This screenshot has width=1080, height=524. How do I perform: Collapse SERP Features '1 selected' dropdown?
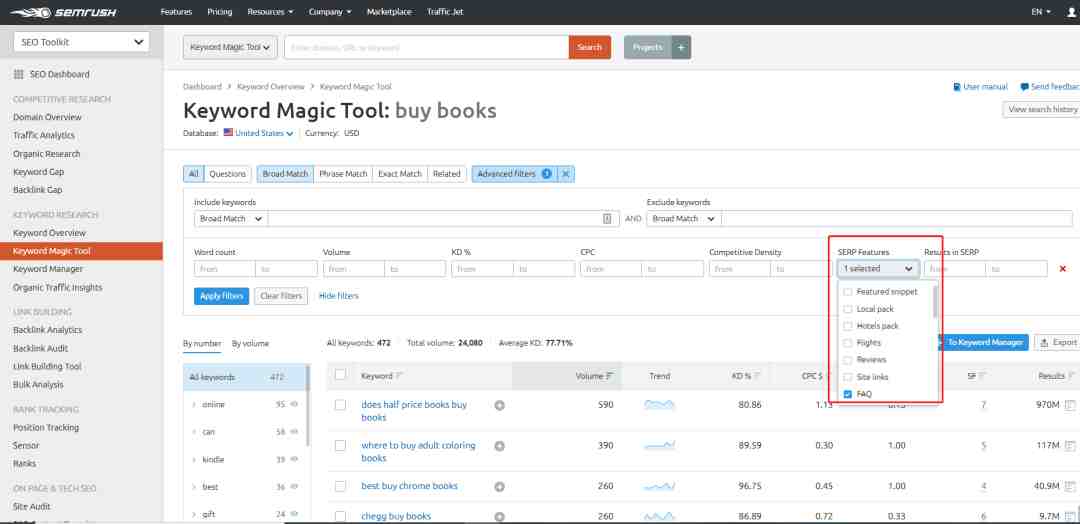(878, 269)
